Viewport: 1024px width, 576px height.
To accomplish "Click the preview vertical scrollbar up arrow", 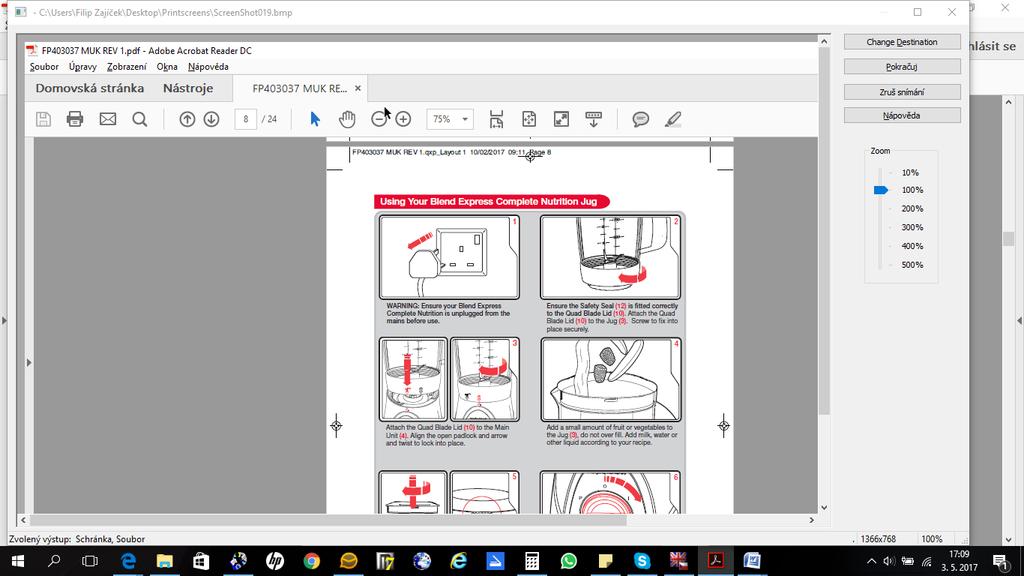I will pyautogui.click(x=824, y=41).
